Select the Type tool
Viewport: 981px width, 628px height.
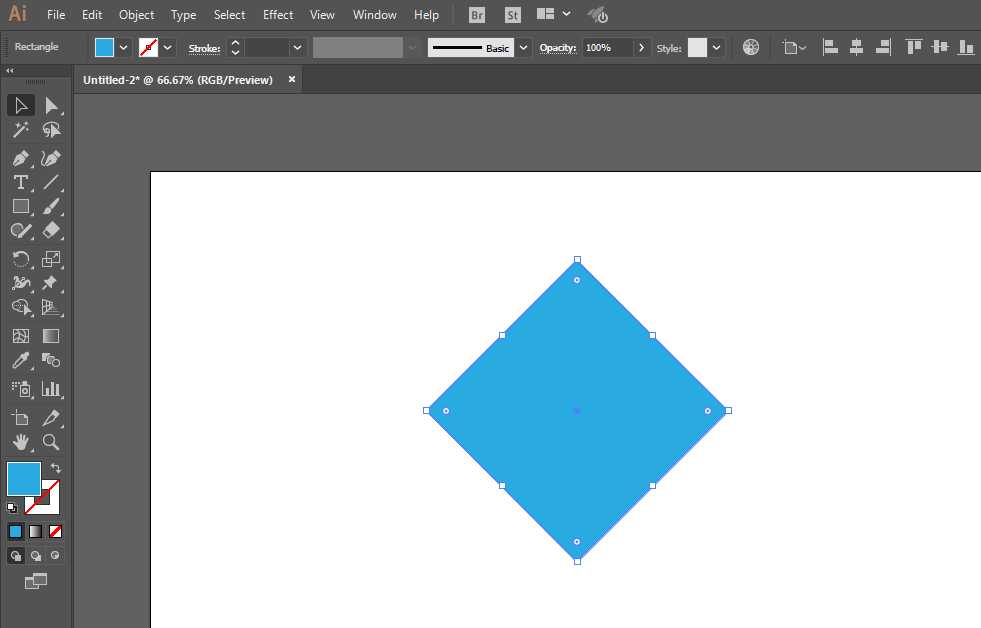click(21, 183)
